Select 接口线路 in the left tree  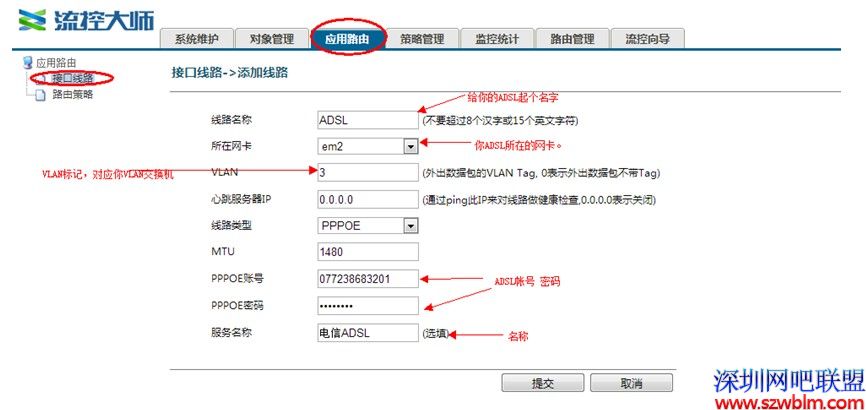(72, 78)
